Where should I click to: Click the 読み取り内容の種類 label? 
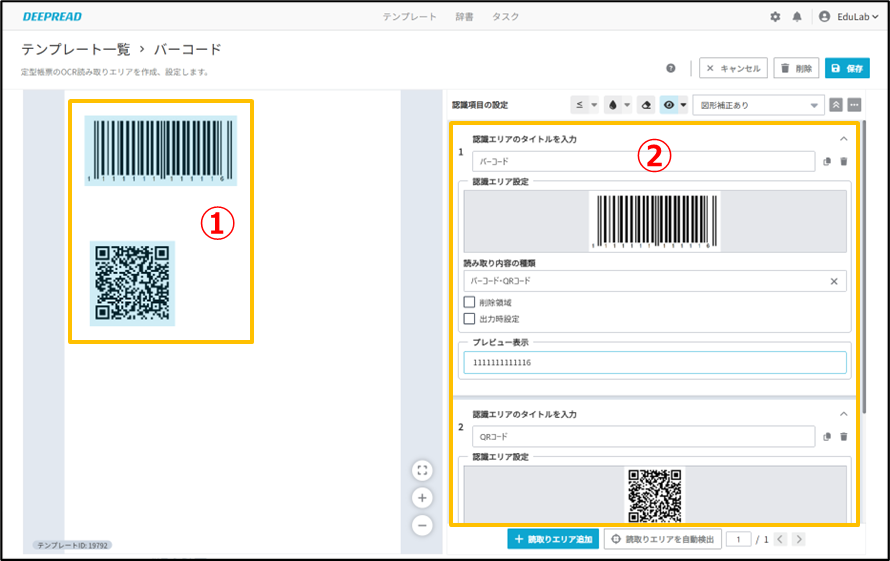(499, 263)
